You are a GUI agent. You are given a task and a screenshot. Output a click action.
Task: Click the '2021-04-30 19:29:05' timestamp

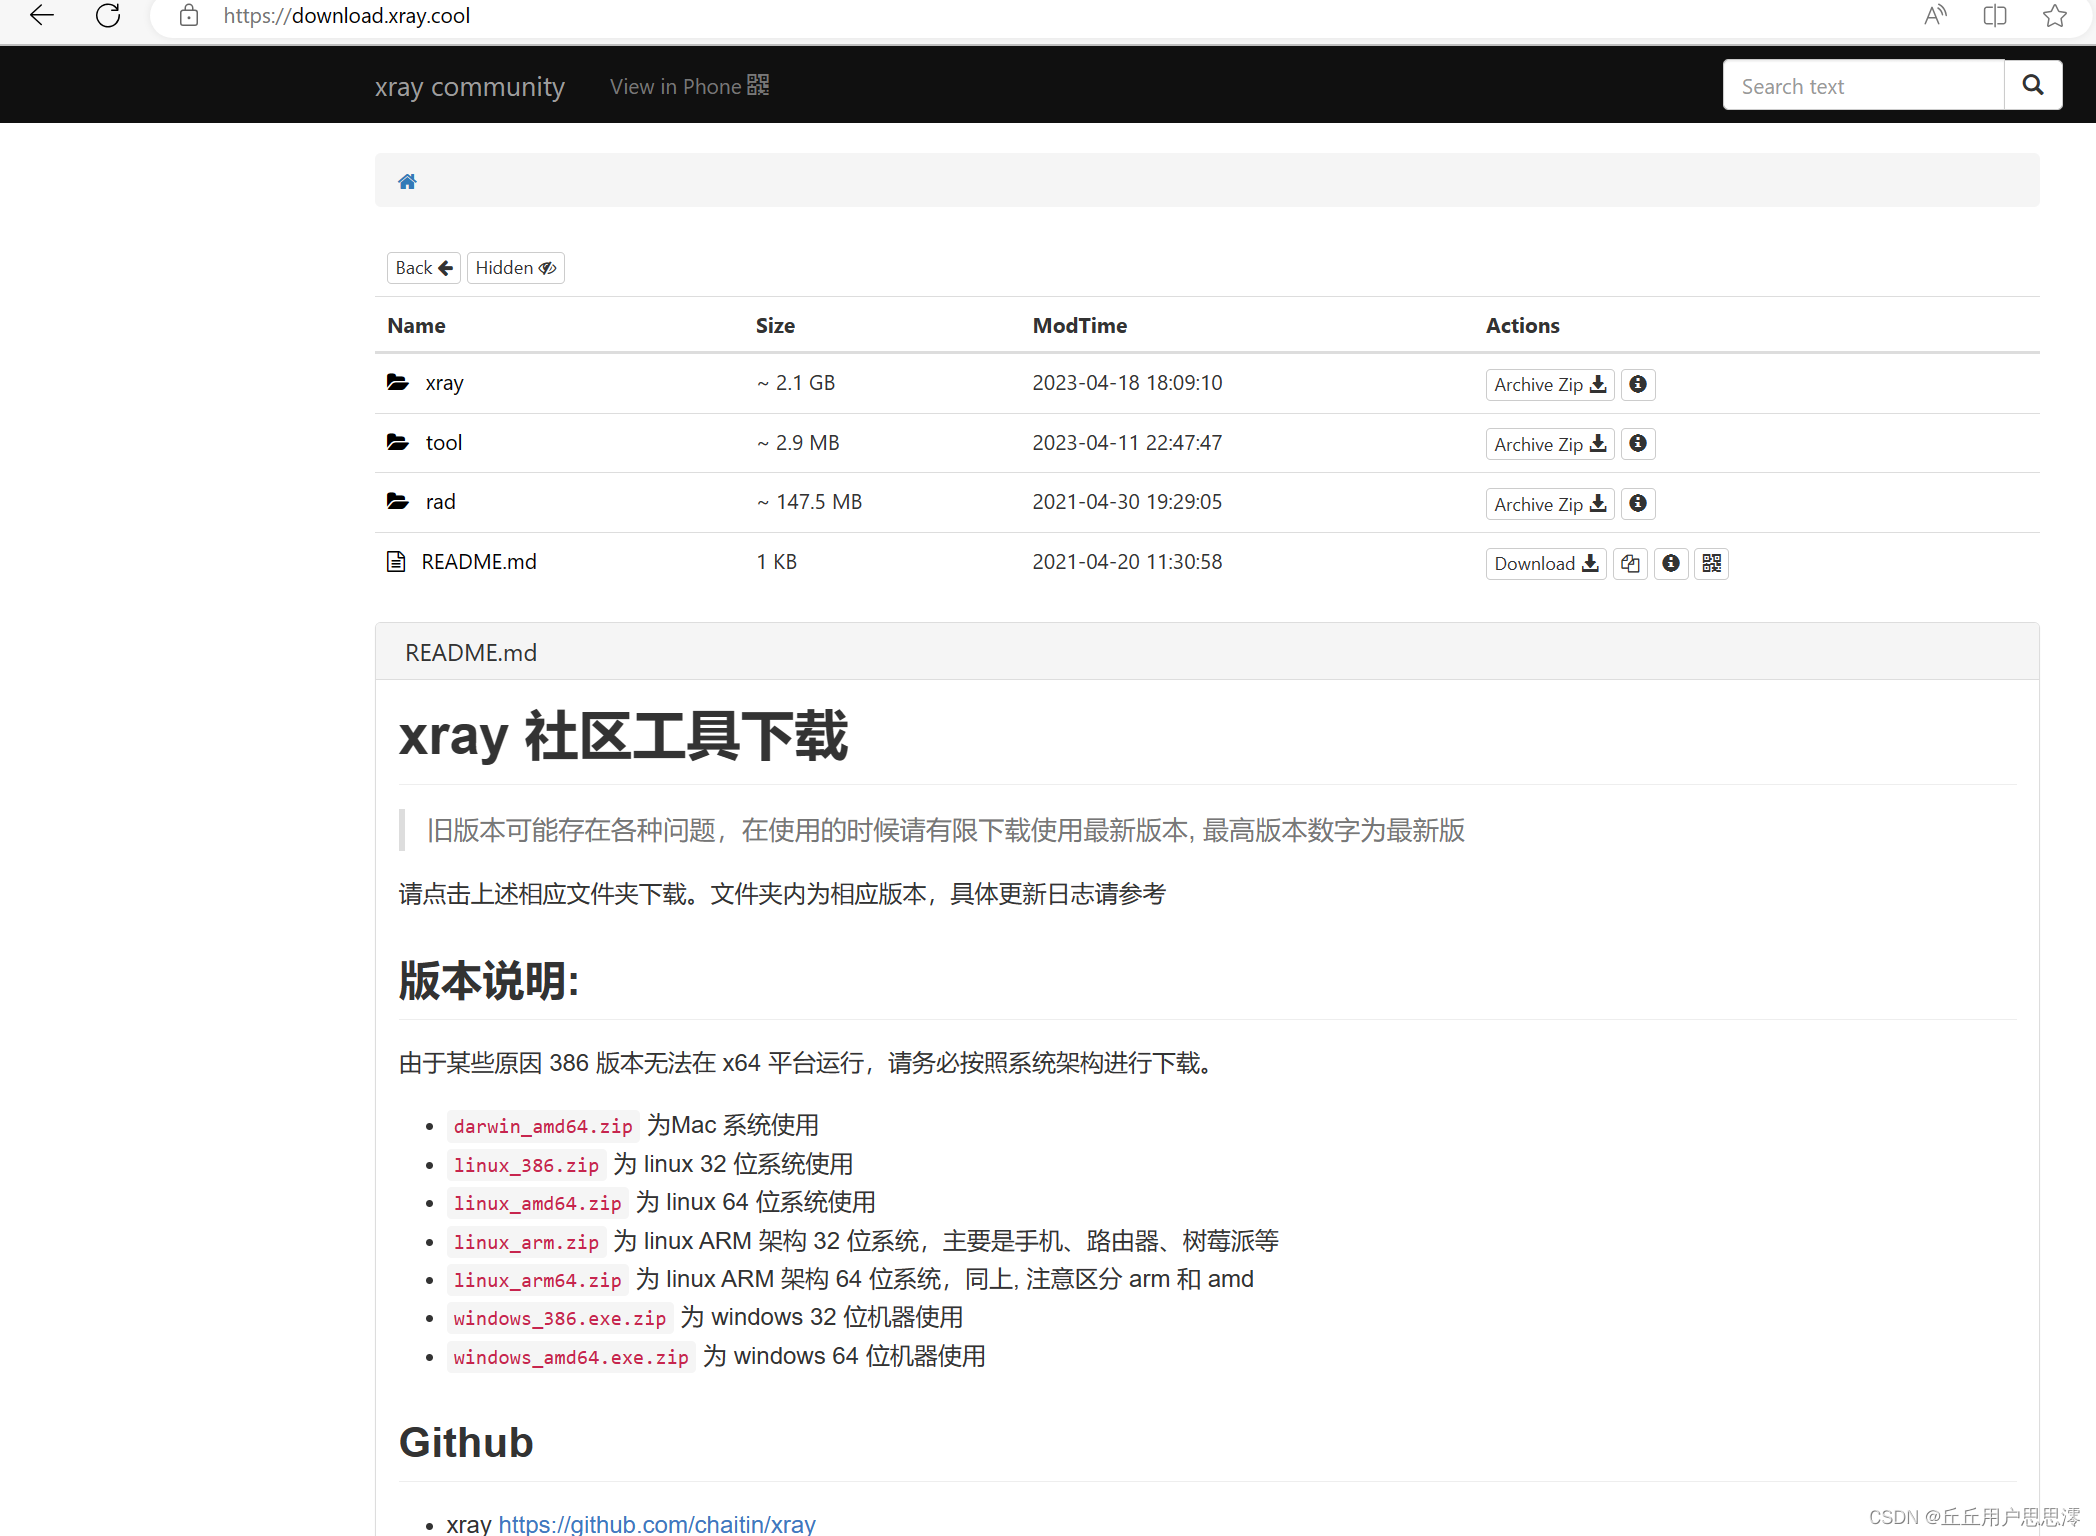tap(1127, 502)
